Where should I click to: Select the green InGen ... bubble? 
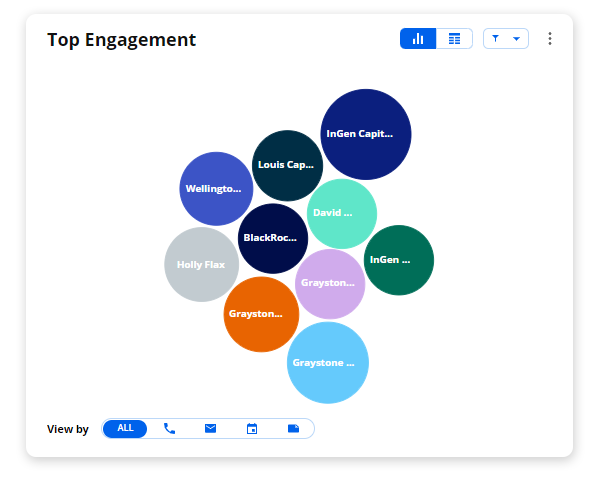tap(399, 260)
